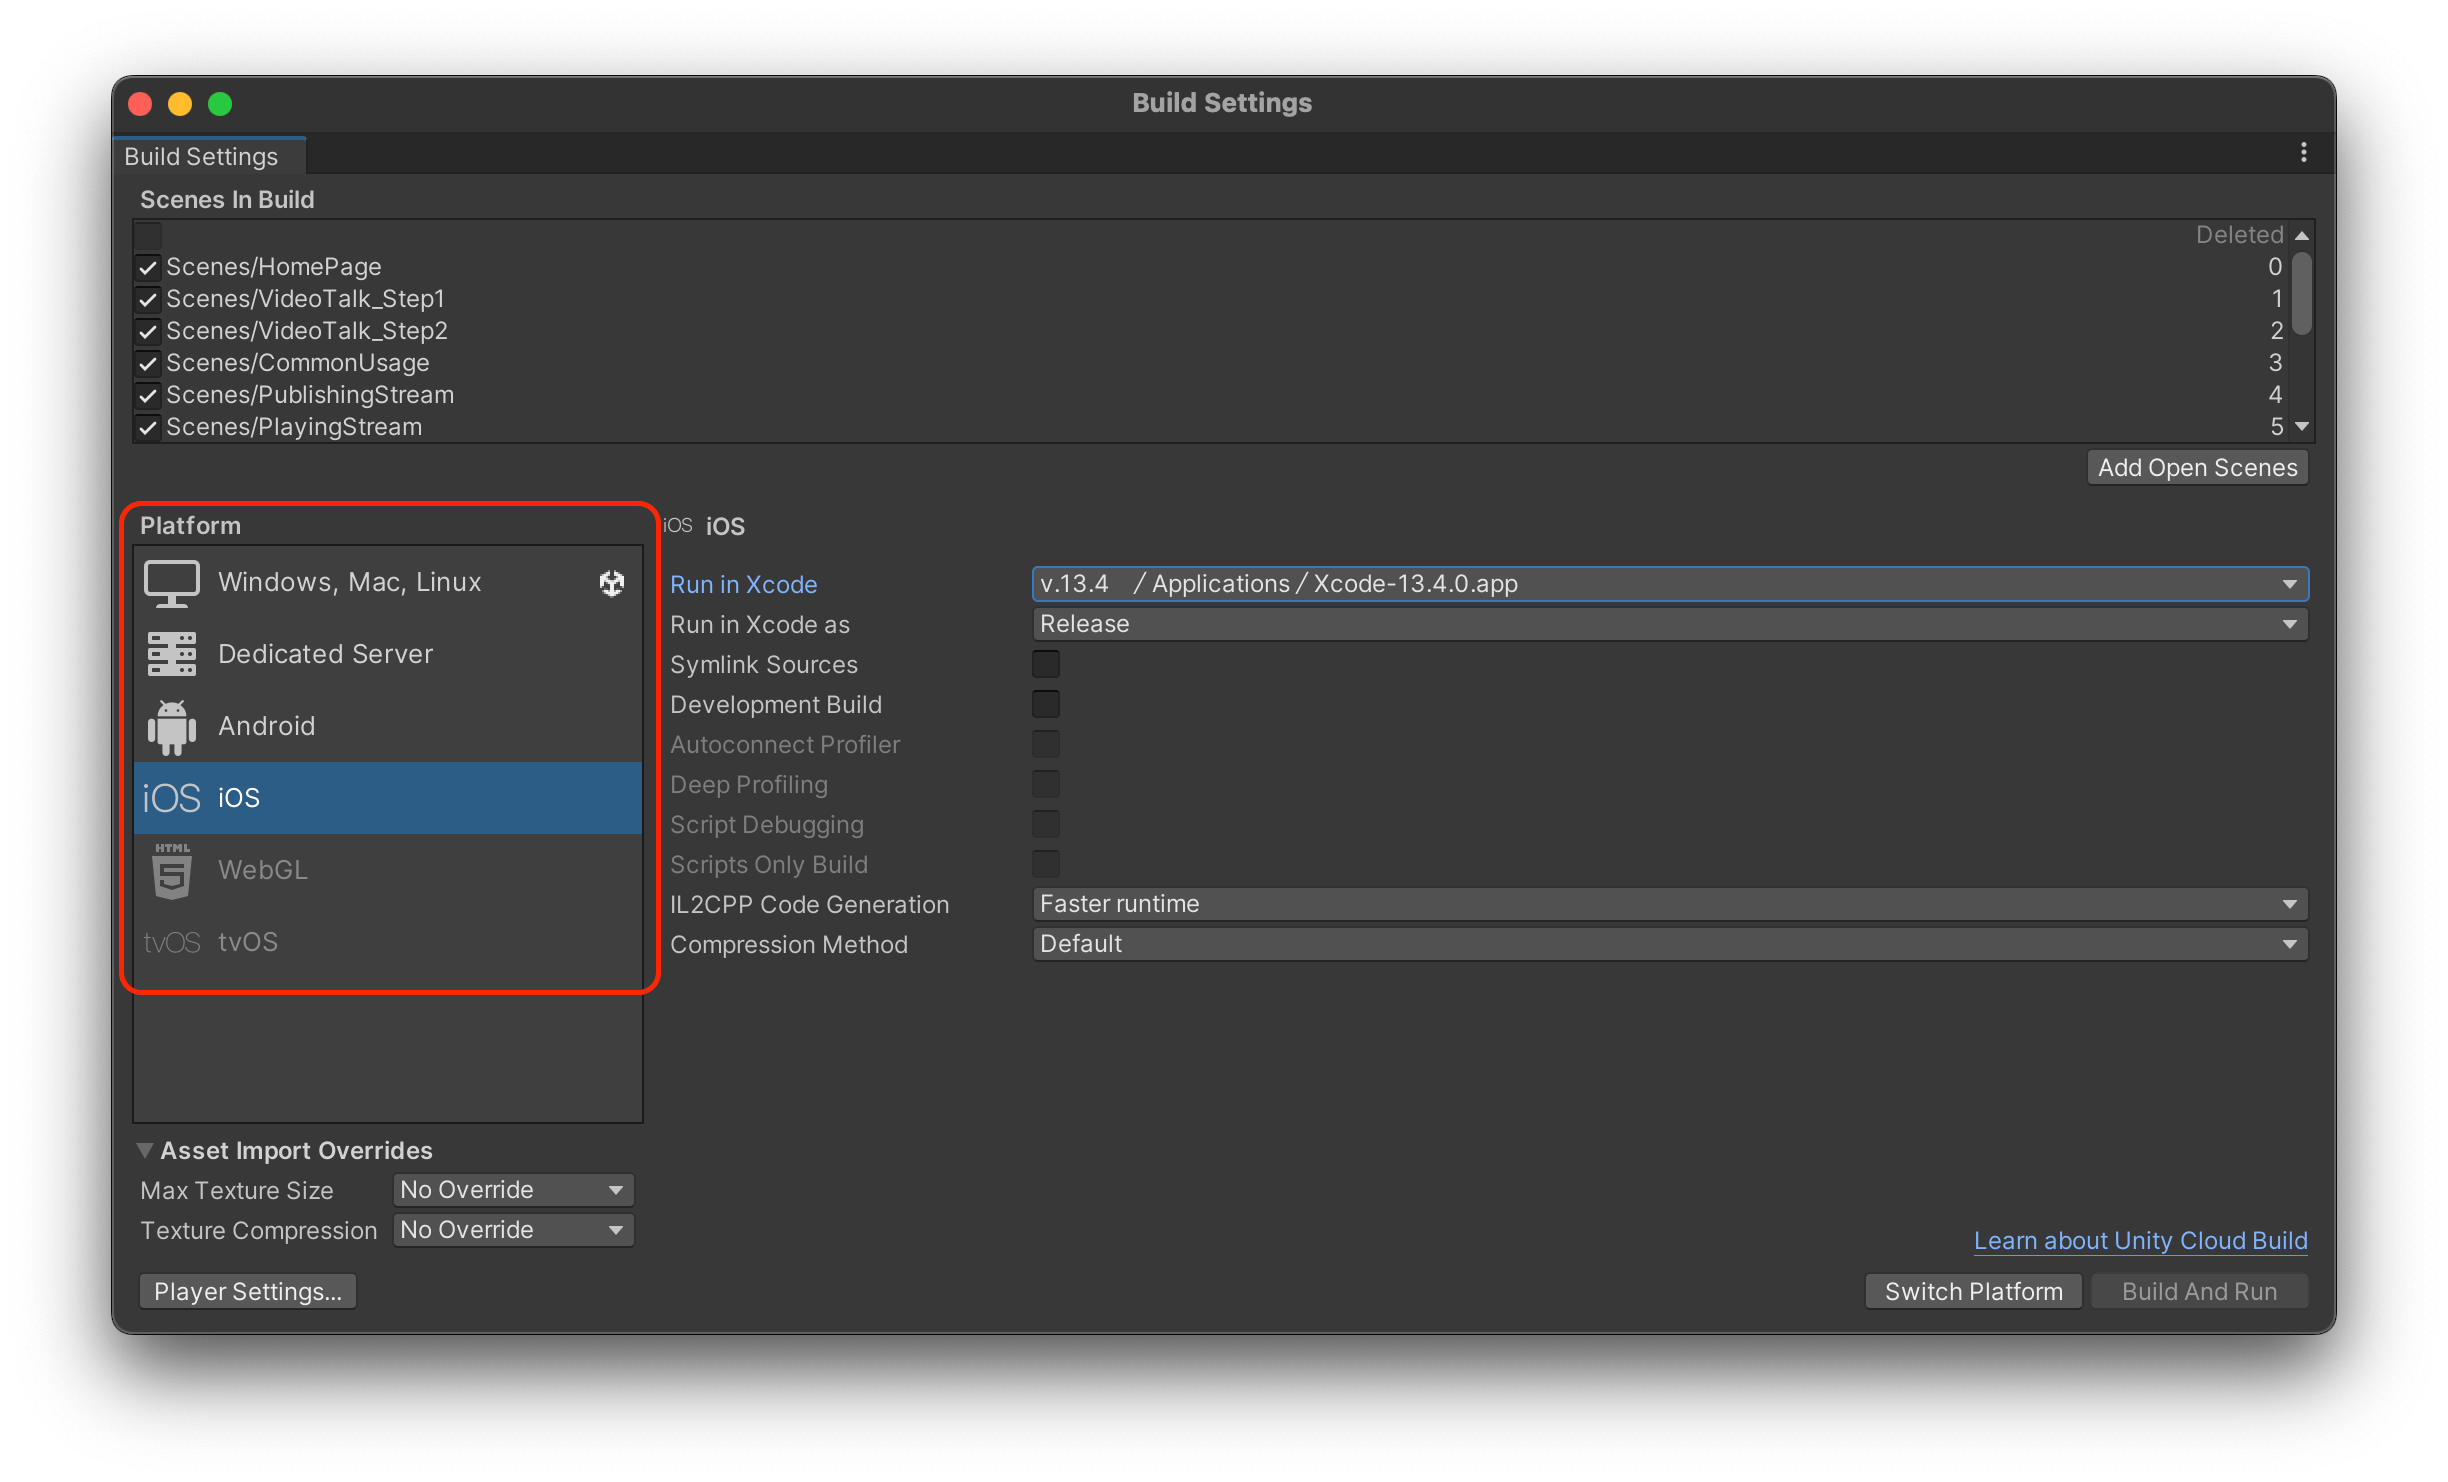Open the IL2CPP Code Generation dropdown
This screenshot has width=2448, height=1482.
[x=1668, y=904]
